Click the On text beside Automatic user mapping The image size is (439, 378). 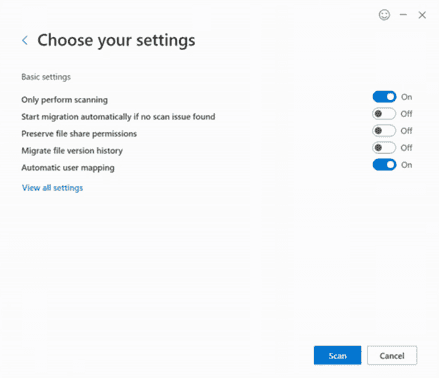tap(406, 165)
